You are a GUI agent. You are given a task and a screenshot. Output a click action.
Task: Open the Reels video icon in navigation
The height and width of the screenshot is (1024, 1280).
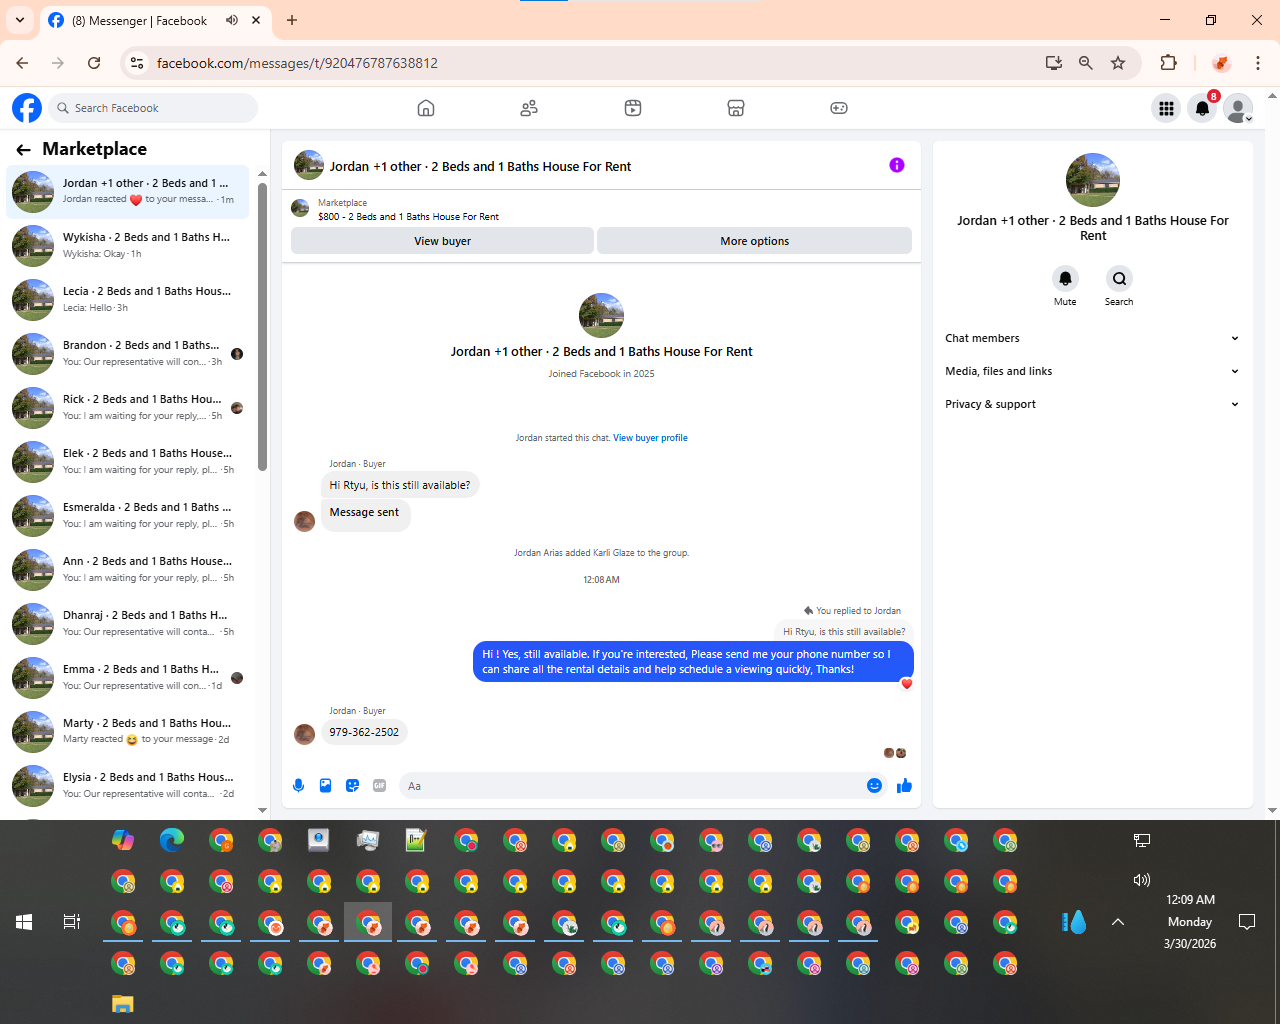click(633, 108)
